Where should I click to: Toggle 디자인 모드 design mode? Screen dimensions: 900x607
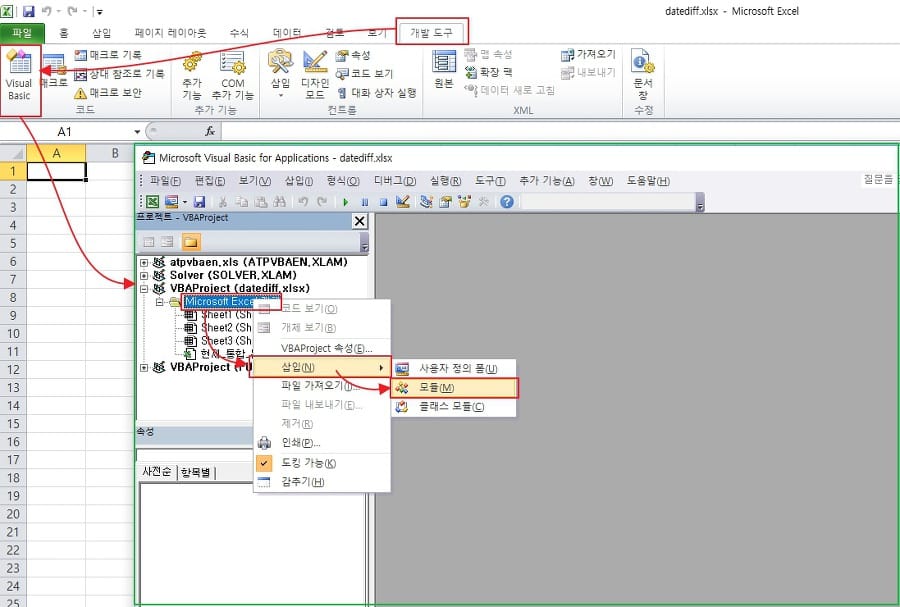pos(315,75)
